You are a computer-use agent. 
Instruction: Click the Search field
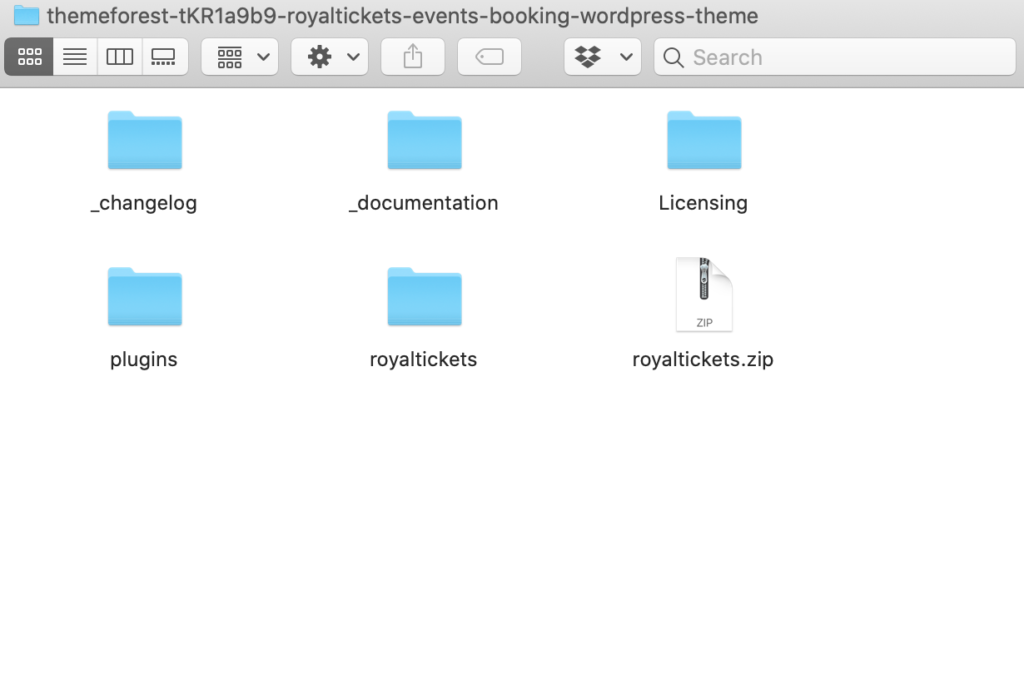click(x=835, y=57)
